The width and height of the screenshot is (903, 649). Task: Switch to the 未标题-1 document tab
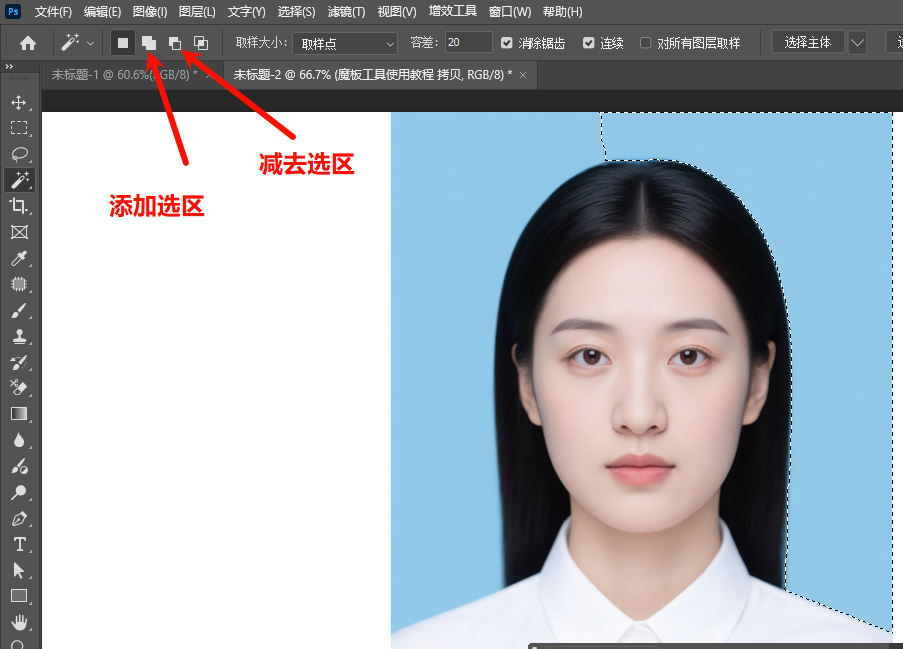click(124, 75)
